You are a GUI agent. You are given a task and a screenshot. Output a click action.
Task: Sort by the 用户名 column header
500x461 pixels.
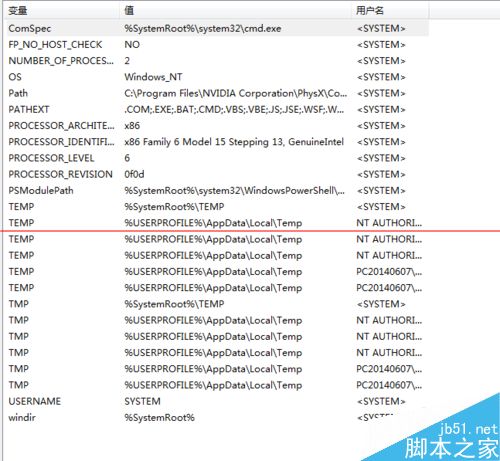click(x=390, y=10)
